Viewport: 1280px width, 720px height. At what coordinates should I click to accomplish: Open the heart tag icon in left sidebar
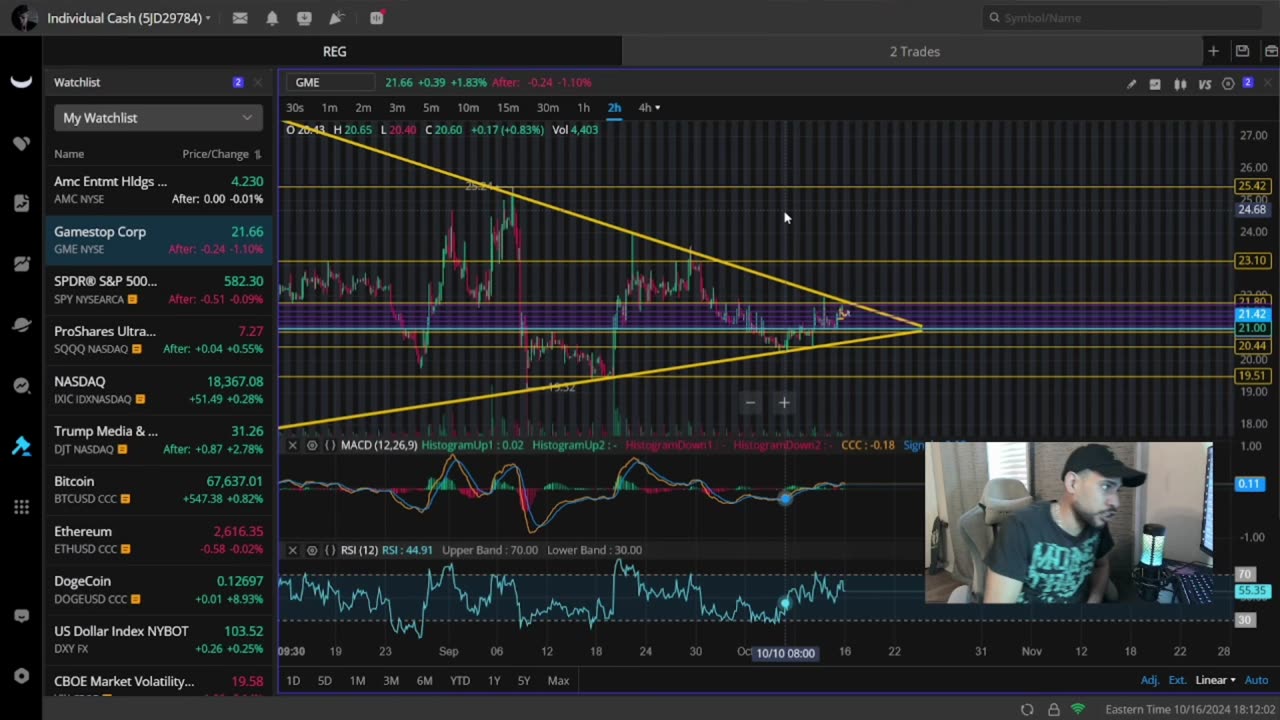(x=21, y=143)
